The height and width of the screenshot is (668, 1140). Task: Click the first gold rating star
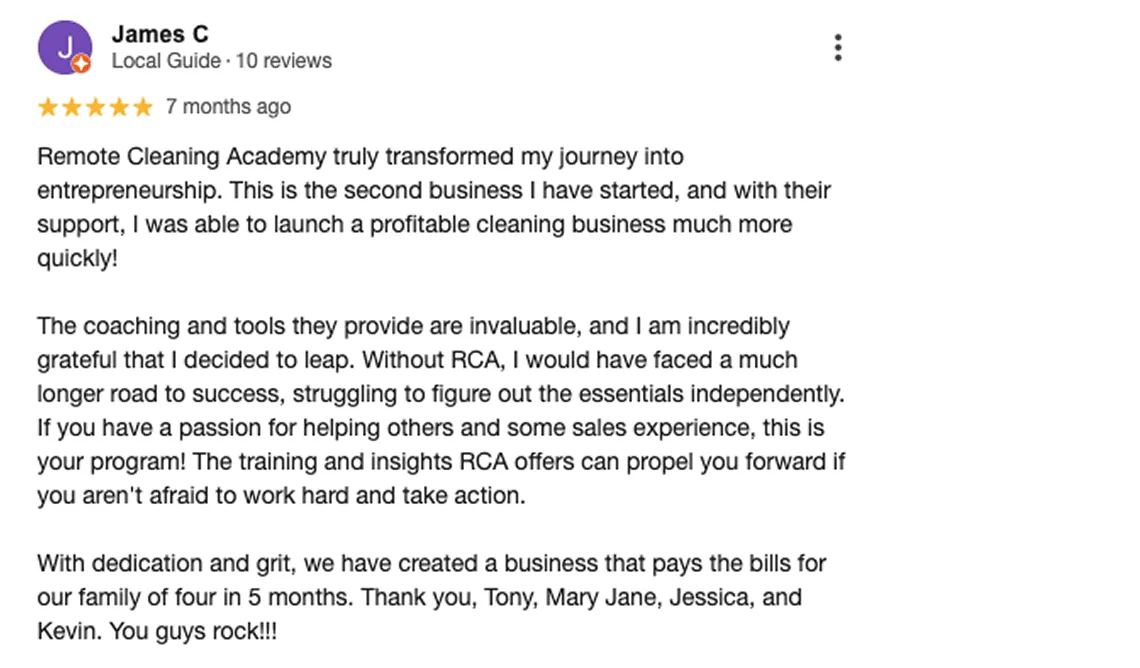[x=48, y=107]
